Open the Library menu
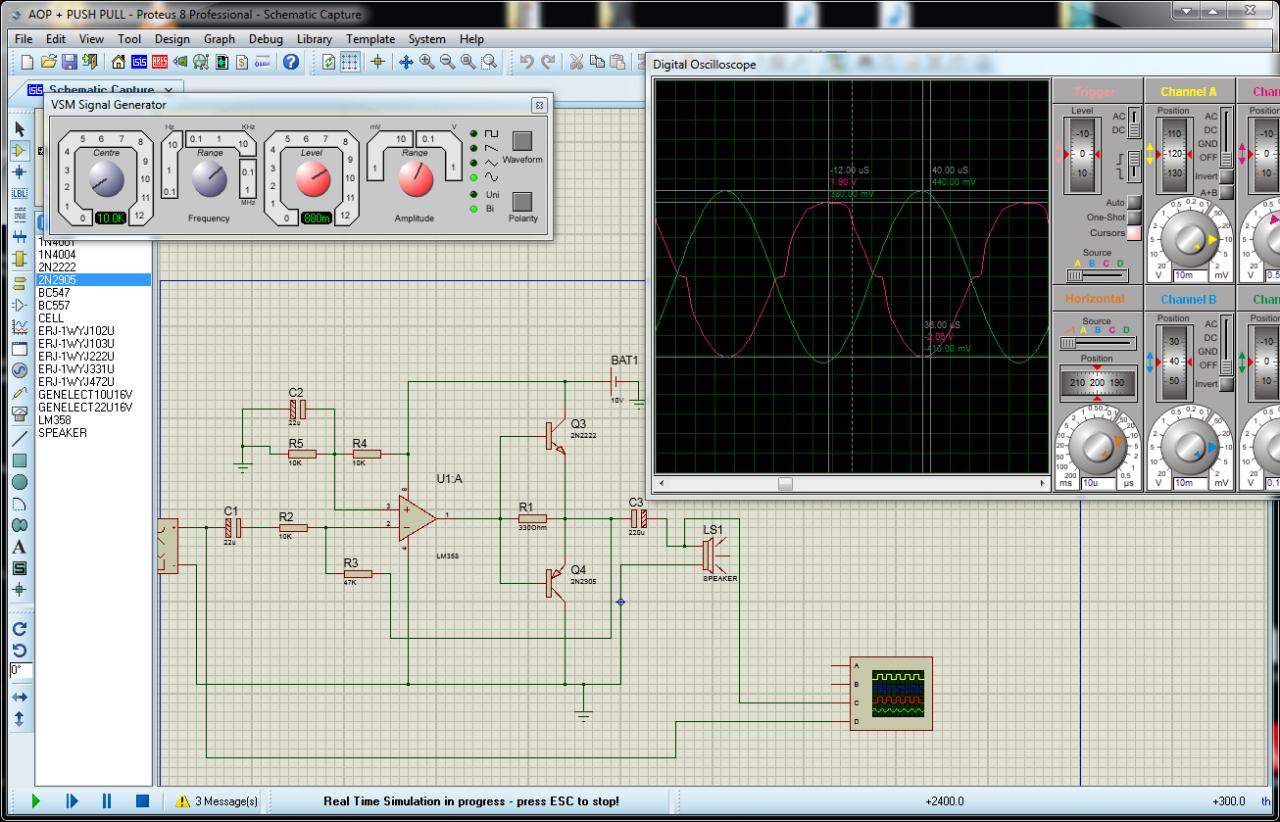 coord(314,39)
